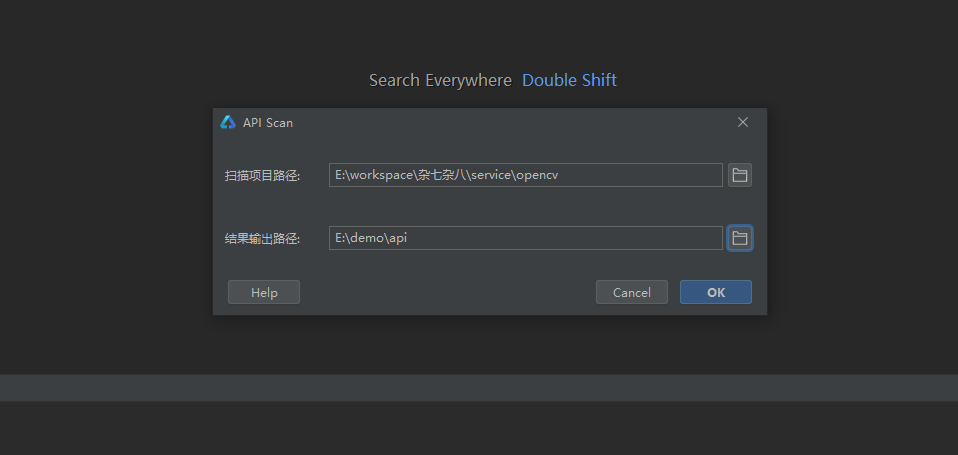Cancel the API Scan dialog
Image resolution: width=958 pixels, height=455 pixels.
click(x=631, y=292)
